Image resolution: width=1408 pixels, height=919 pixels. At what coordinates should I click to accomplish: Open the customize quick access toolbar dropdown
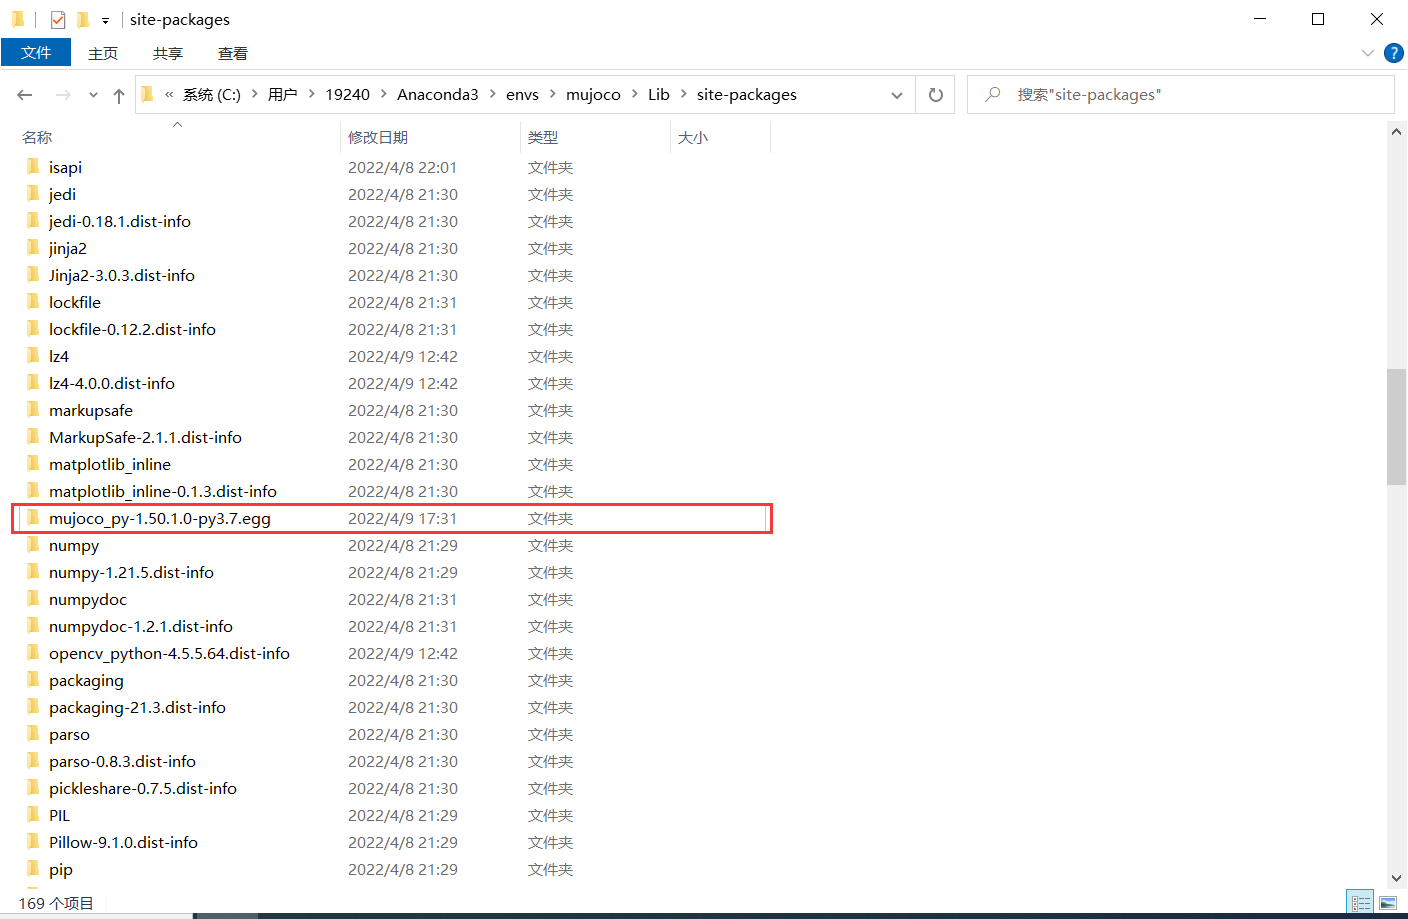coord(104,19)
